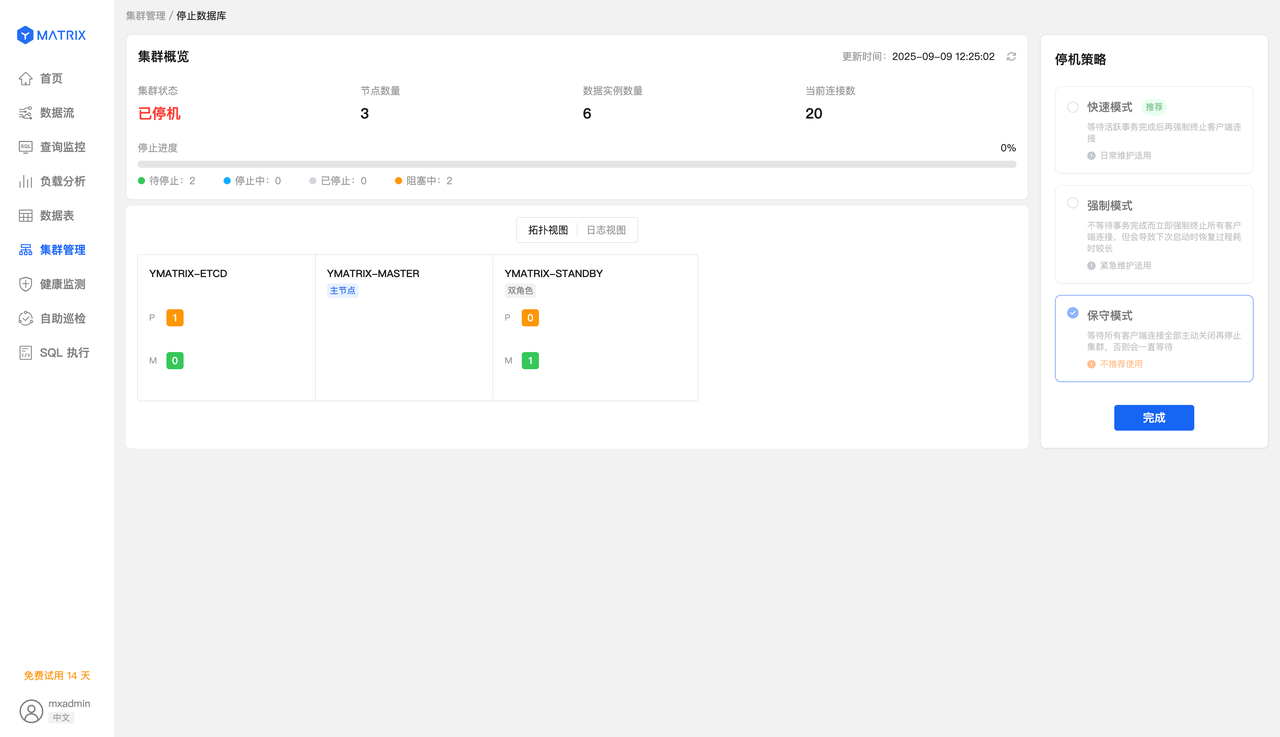
Task: Click orange P badge on YMATRIX-ETCD
Action: (175, 318)
